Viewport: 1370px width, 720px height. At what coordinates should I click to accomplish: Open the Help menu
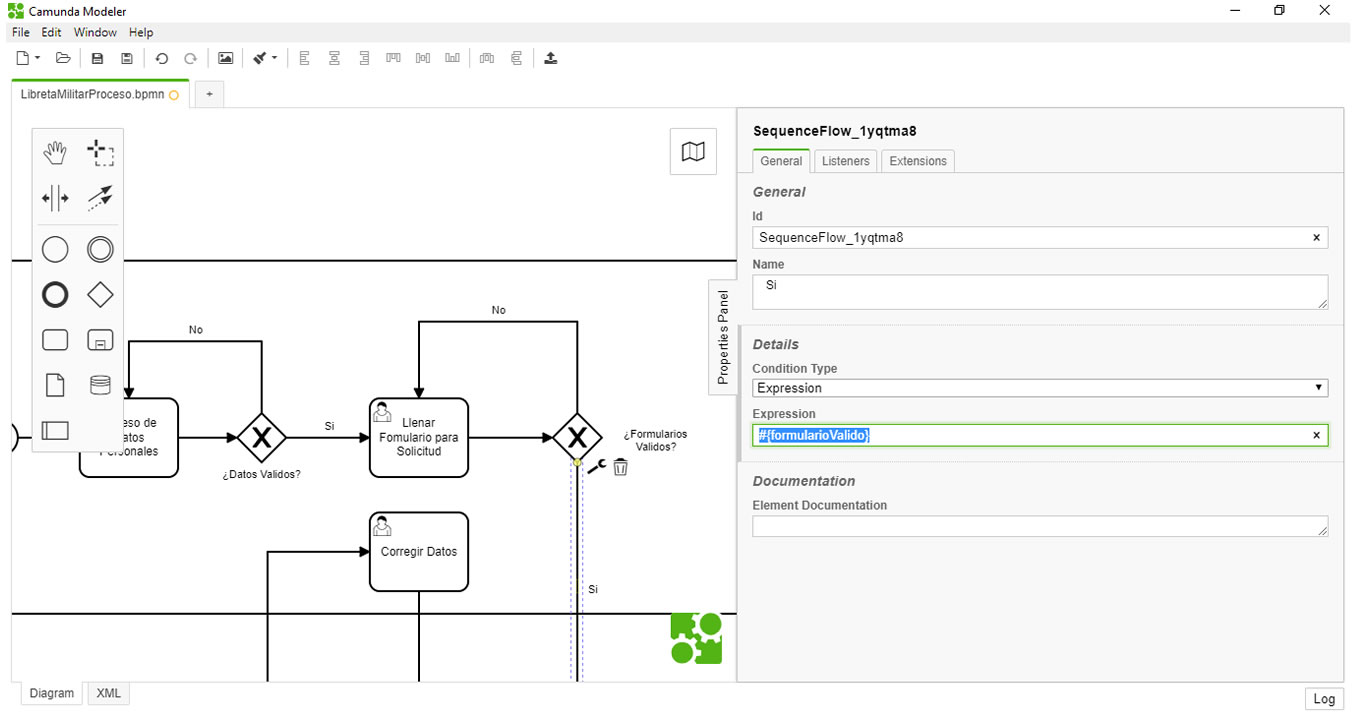tap(141, 32)
